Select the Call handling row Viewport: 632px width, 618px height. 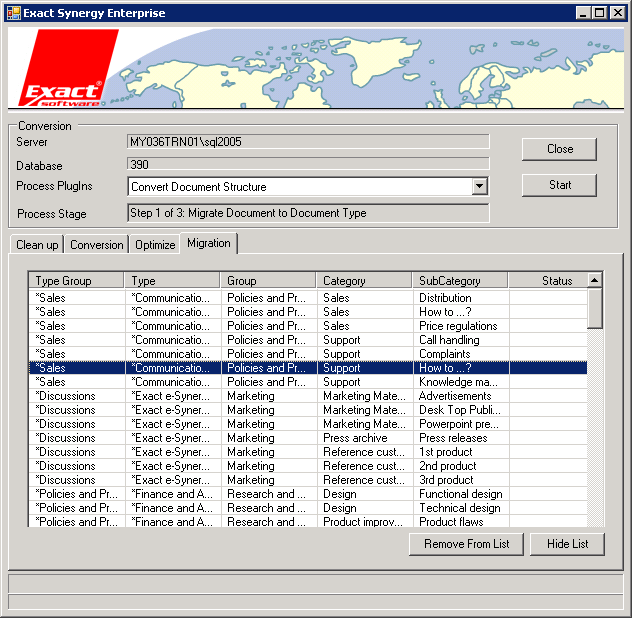(x=308, y=340)
